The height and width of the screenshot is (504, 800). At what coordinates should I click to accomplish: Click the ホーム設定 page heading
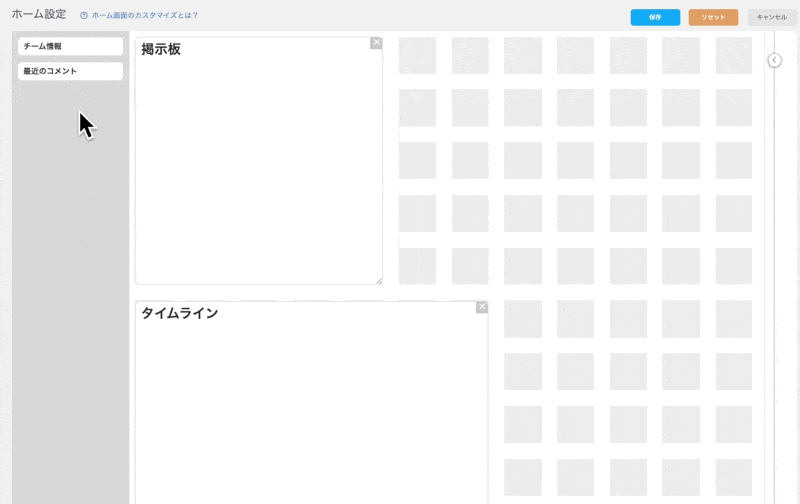[x=39, y=14]
